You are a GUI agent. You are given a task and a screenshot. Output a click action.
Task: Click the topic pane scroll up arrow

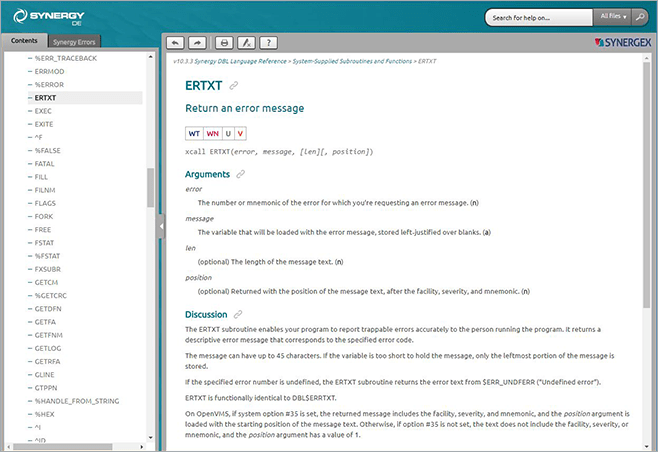click(x=647, y=57)
